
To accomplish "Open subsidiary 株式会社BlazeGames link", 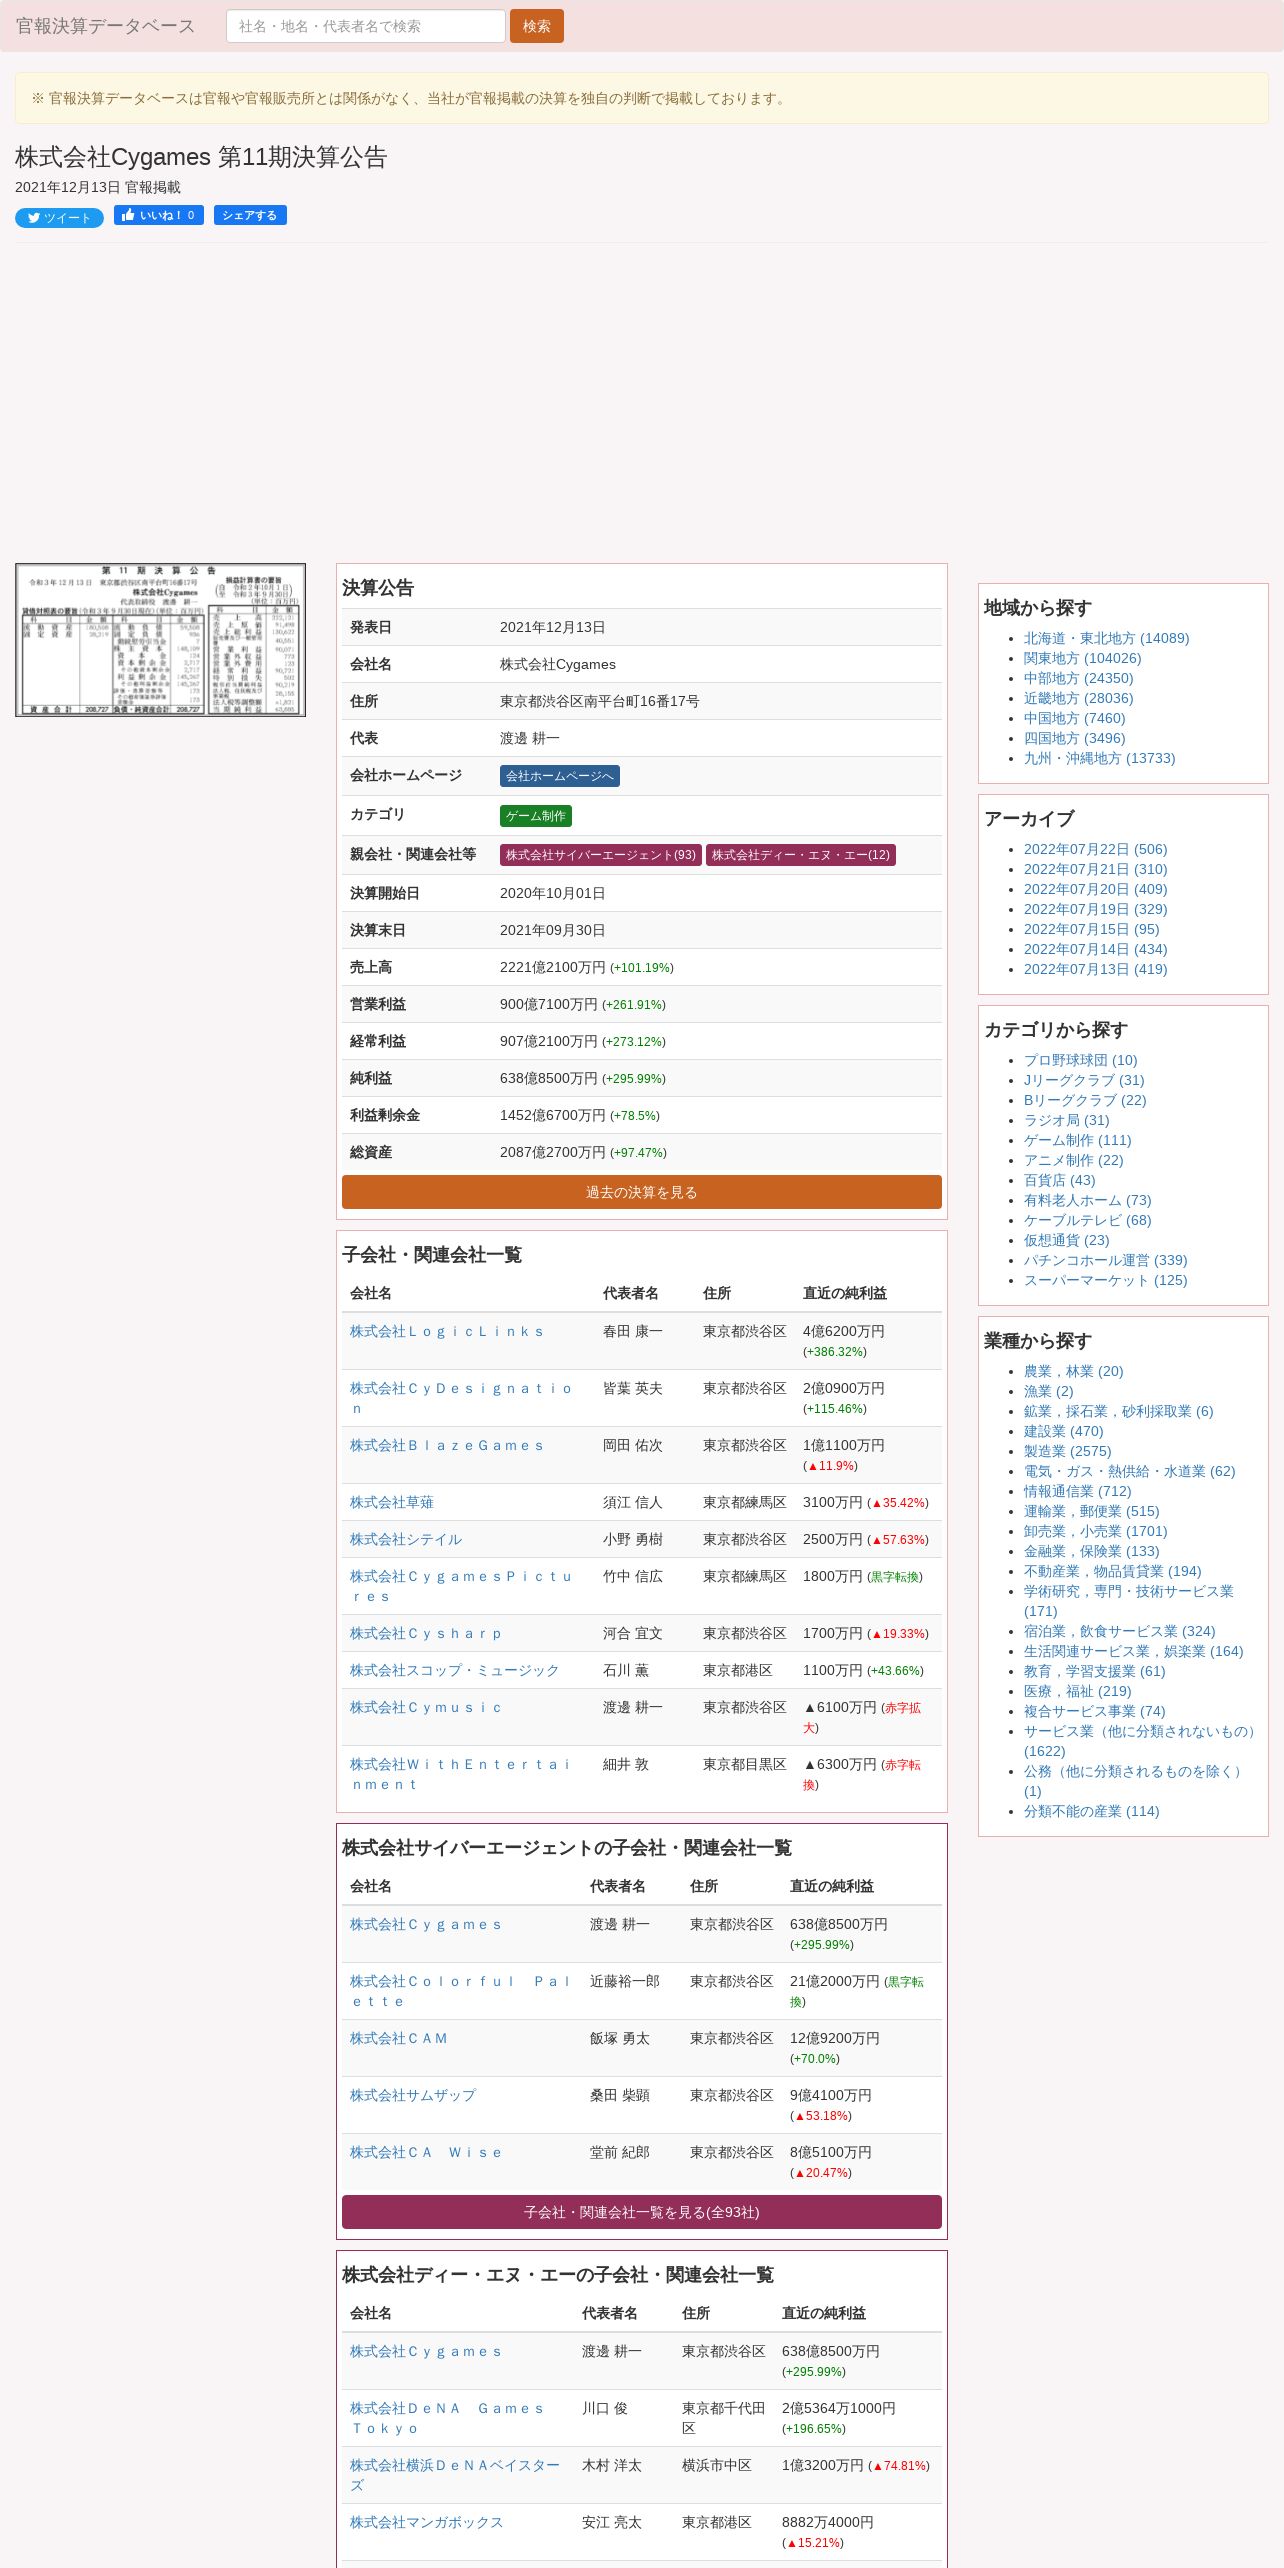I will pos(447,1446).
